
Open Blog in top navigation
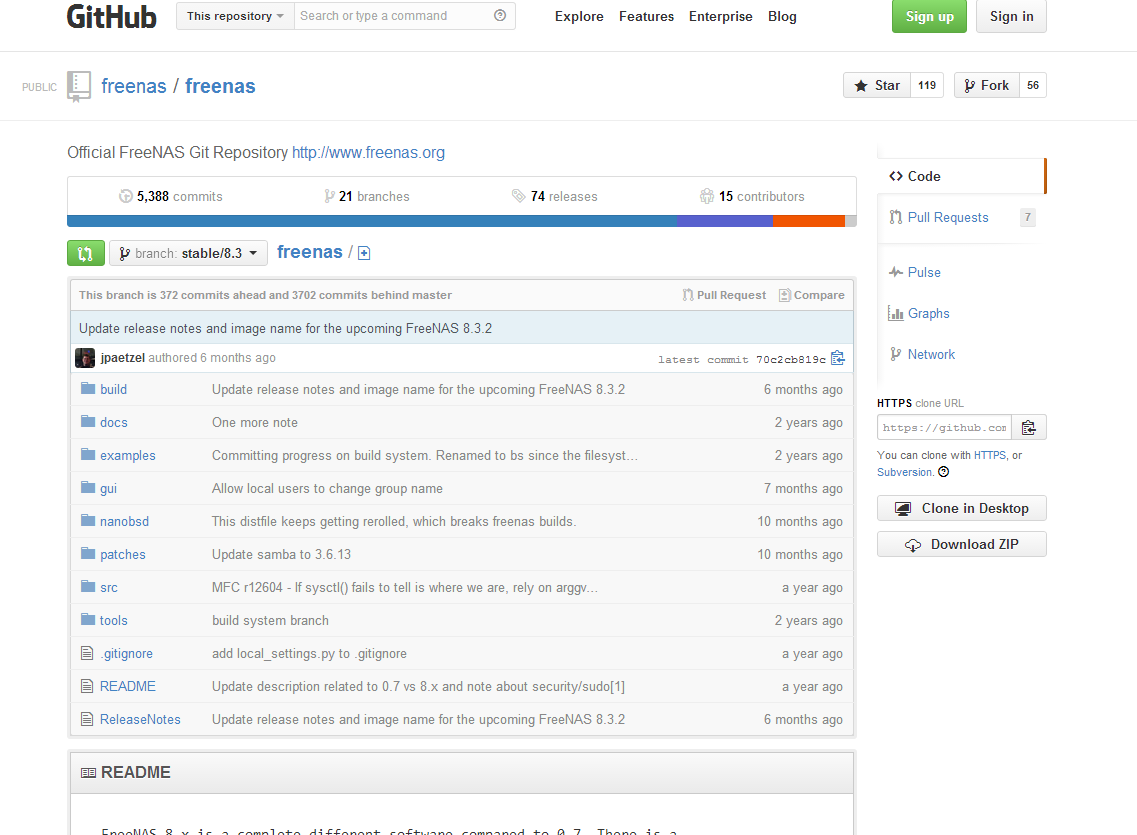click(782, 16)
